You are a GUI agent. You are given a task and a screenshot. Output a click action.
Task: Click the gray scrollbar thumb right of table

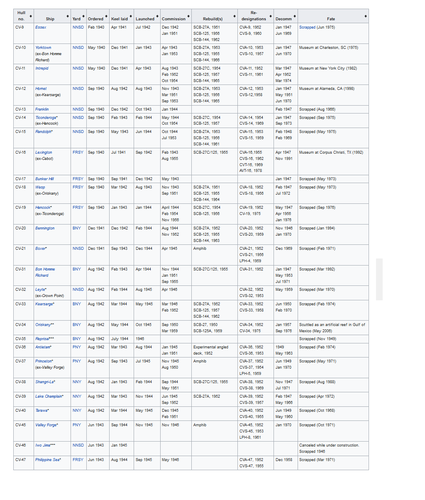pyautogui.click(x=379, y=279)
